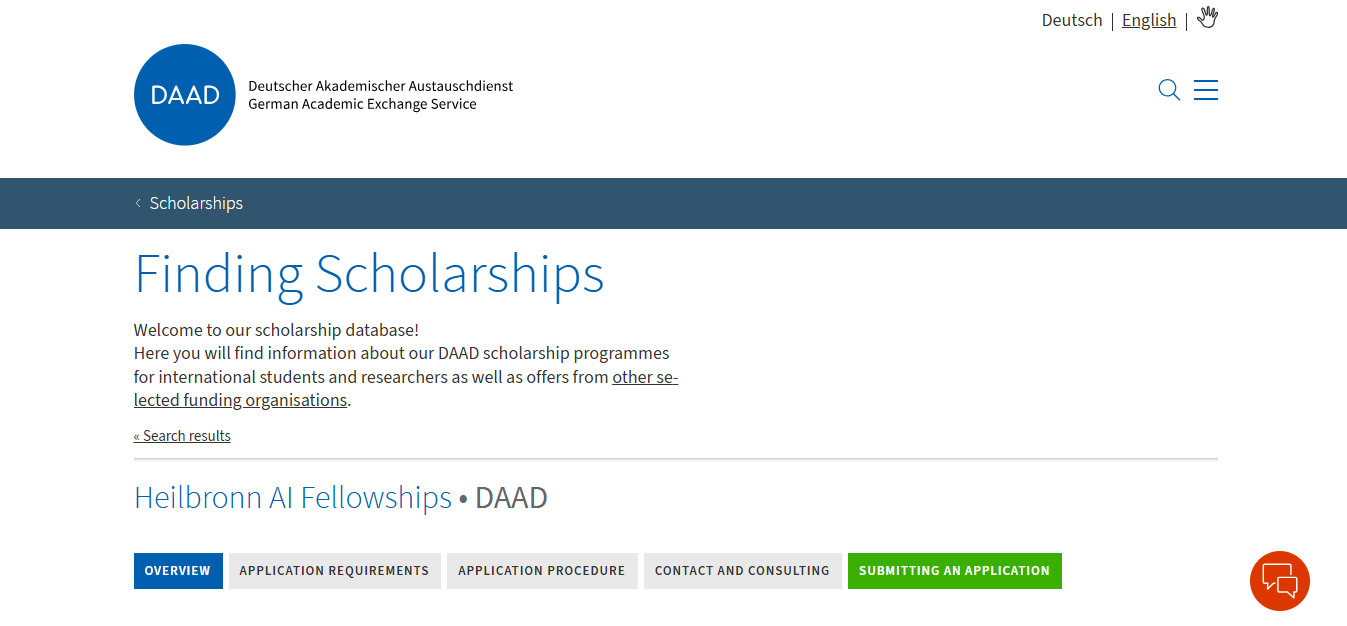This screenshot has width=1347, height=626.
Task: Open the Application Procedure tab
Action: click(542, 571)
